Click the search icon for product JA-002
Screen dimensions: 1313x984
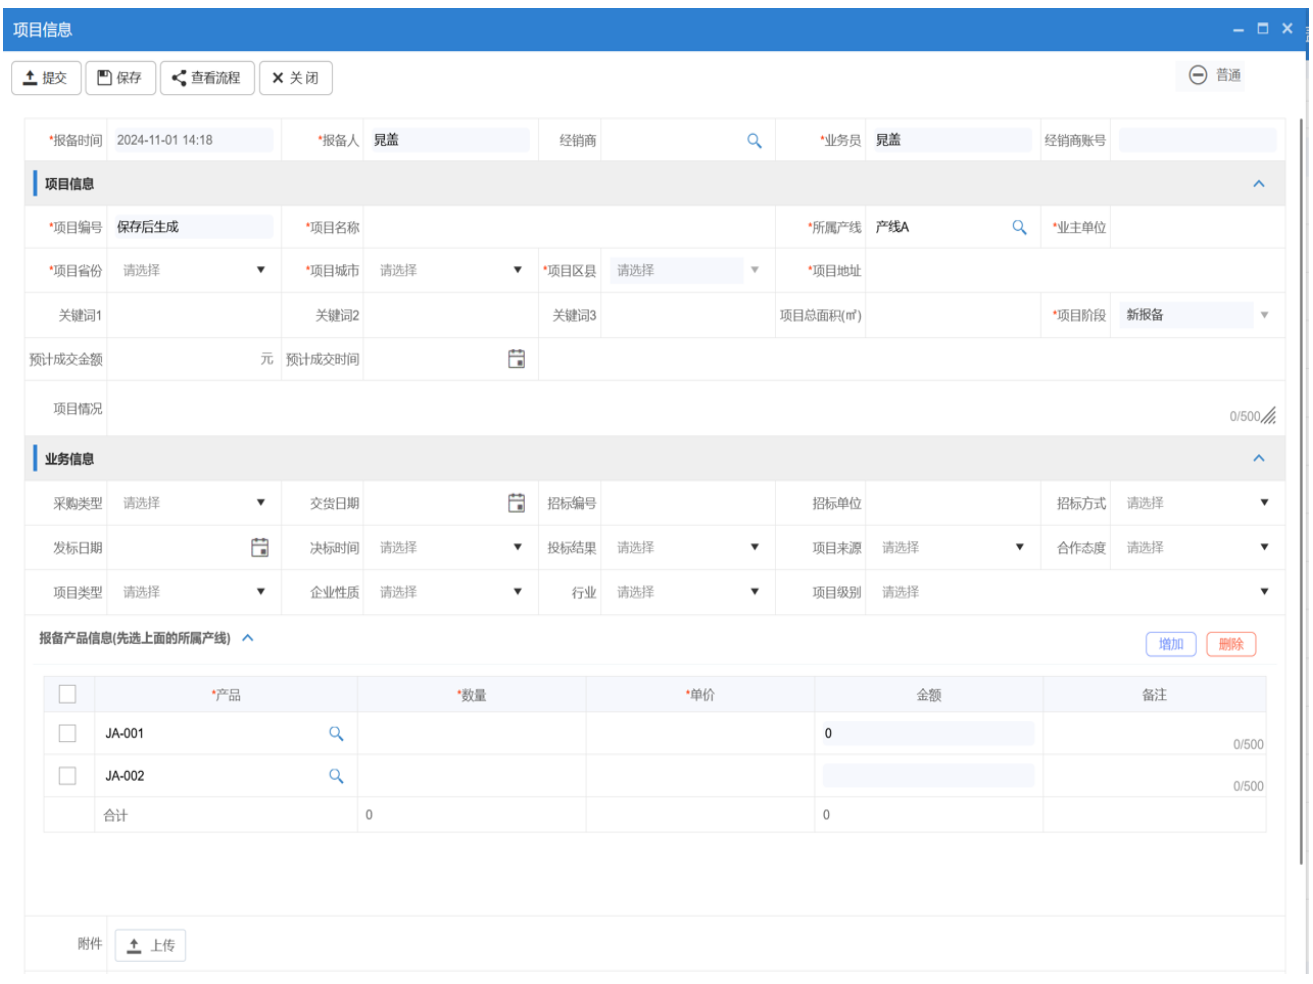[336, 776]
